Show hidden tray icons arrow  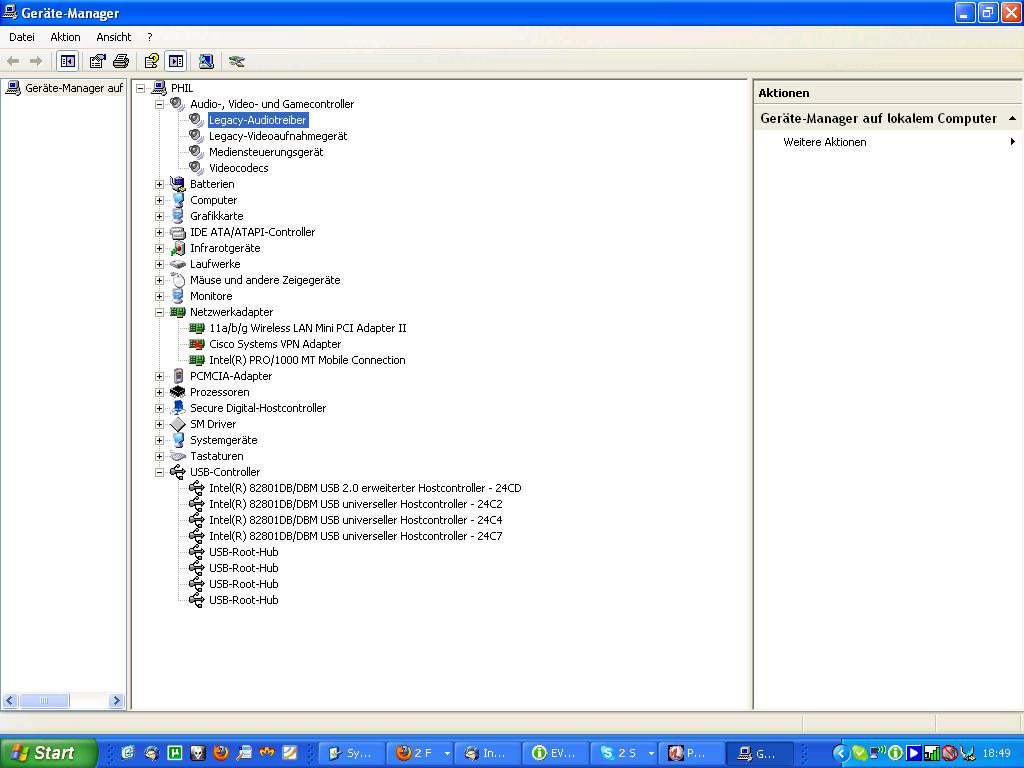point(840,754)
